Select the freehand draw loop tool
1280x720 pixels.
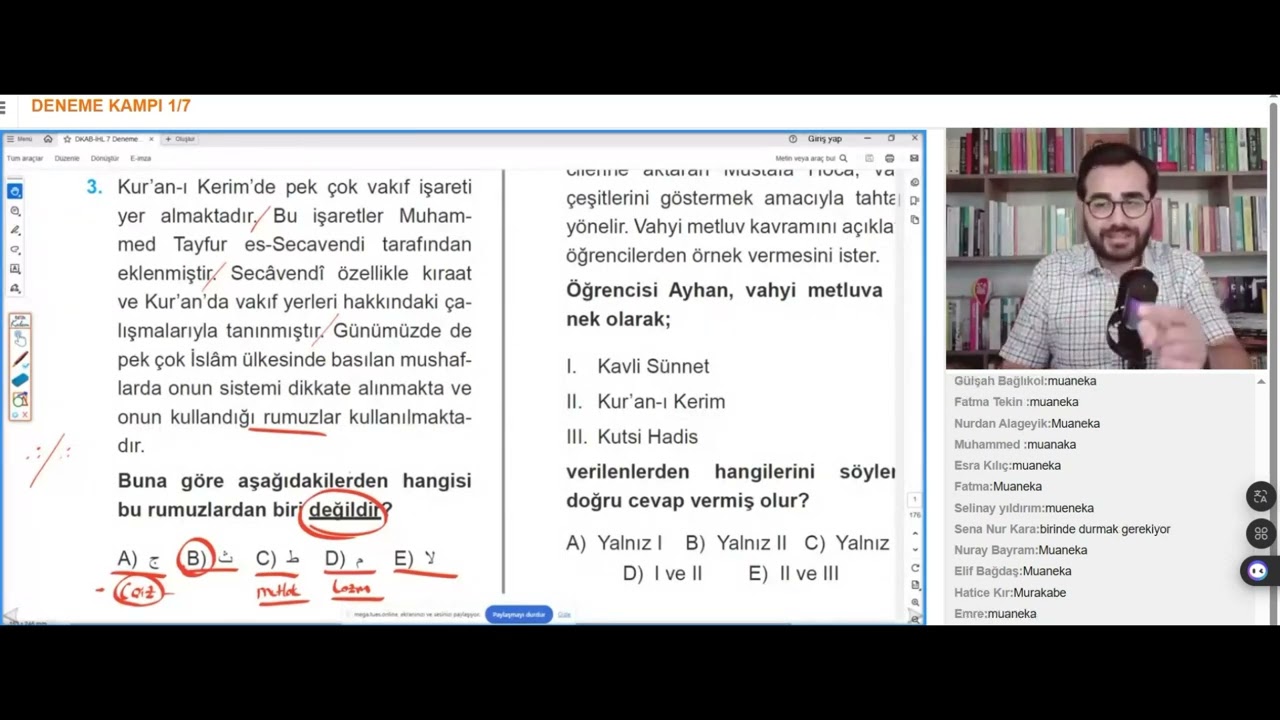[x=14, y=250]
